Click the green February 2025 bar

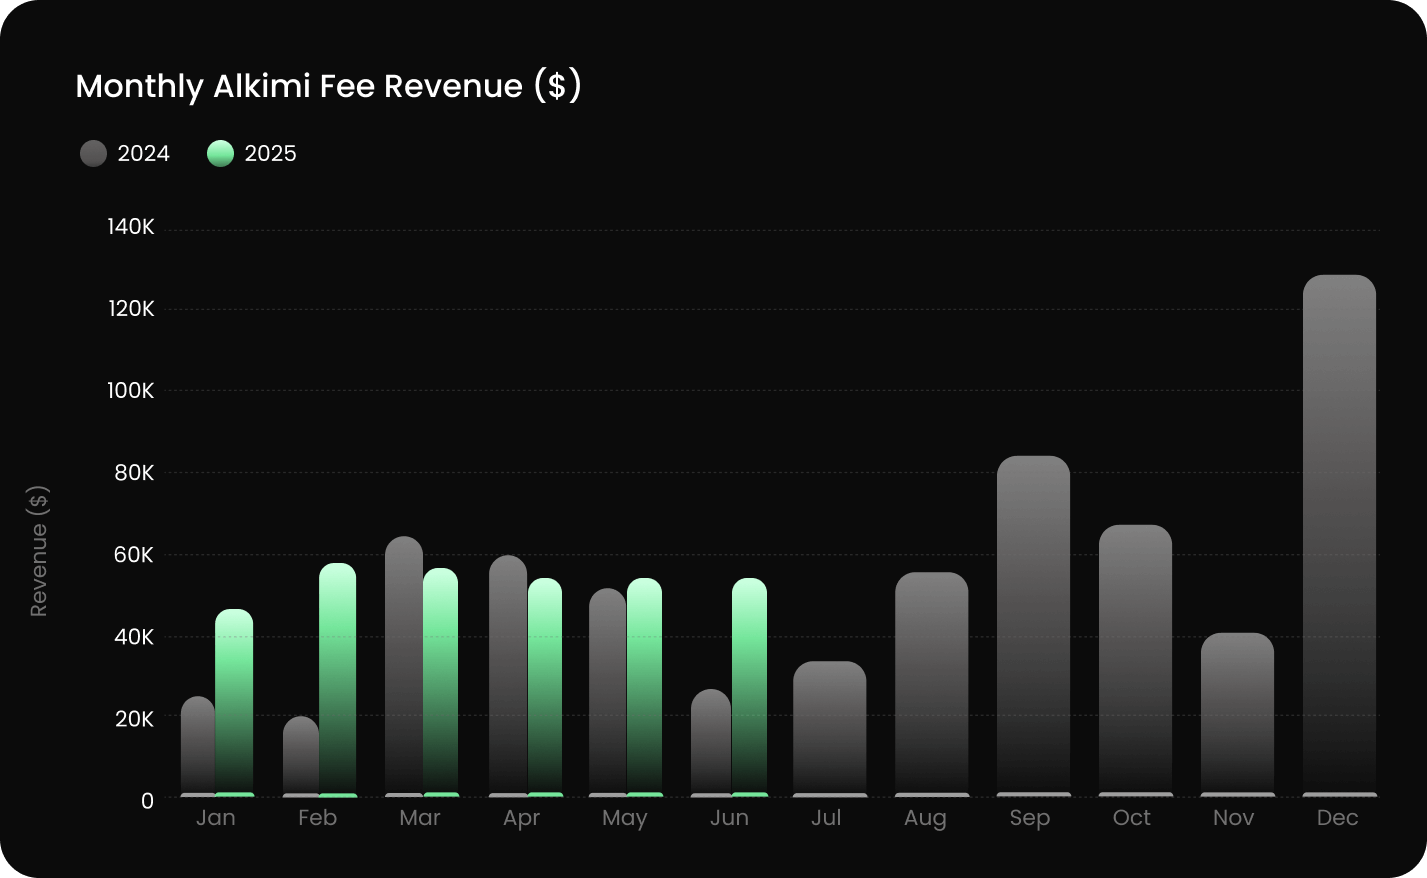pyautogui.click(x=338, y=680)
